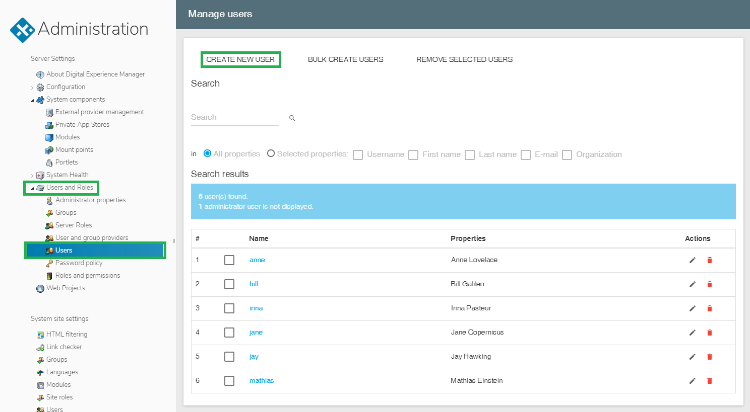Edit user bill with pencil icon

coord(692,284)
